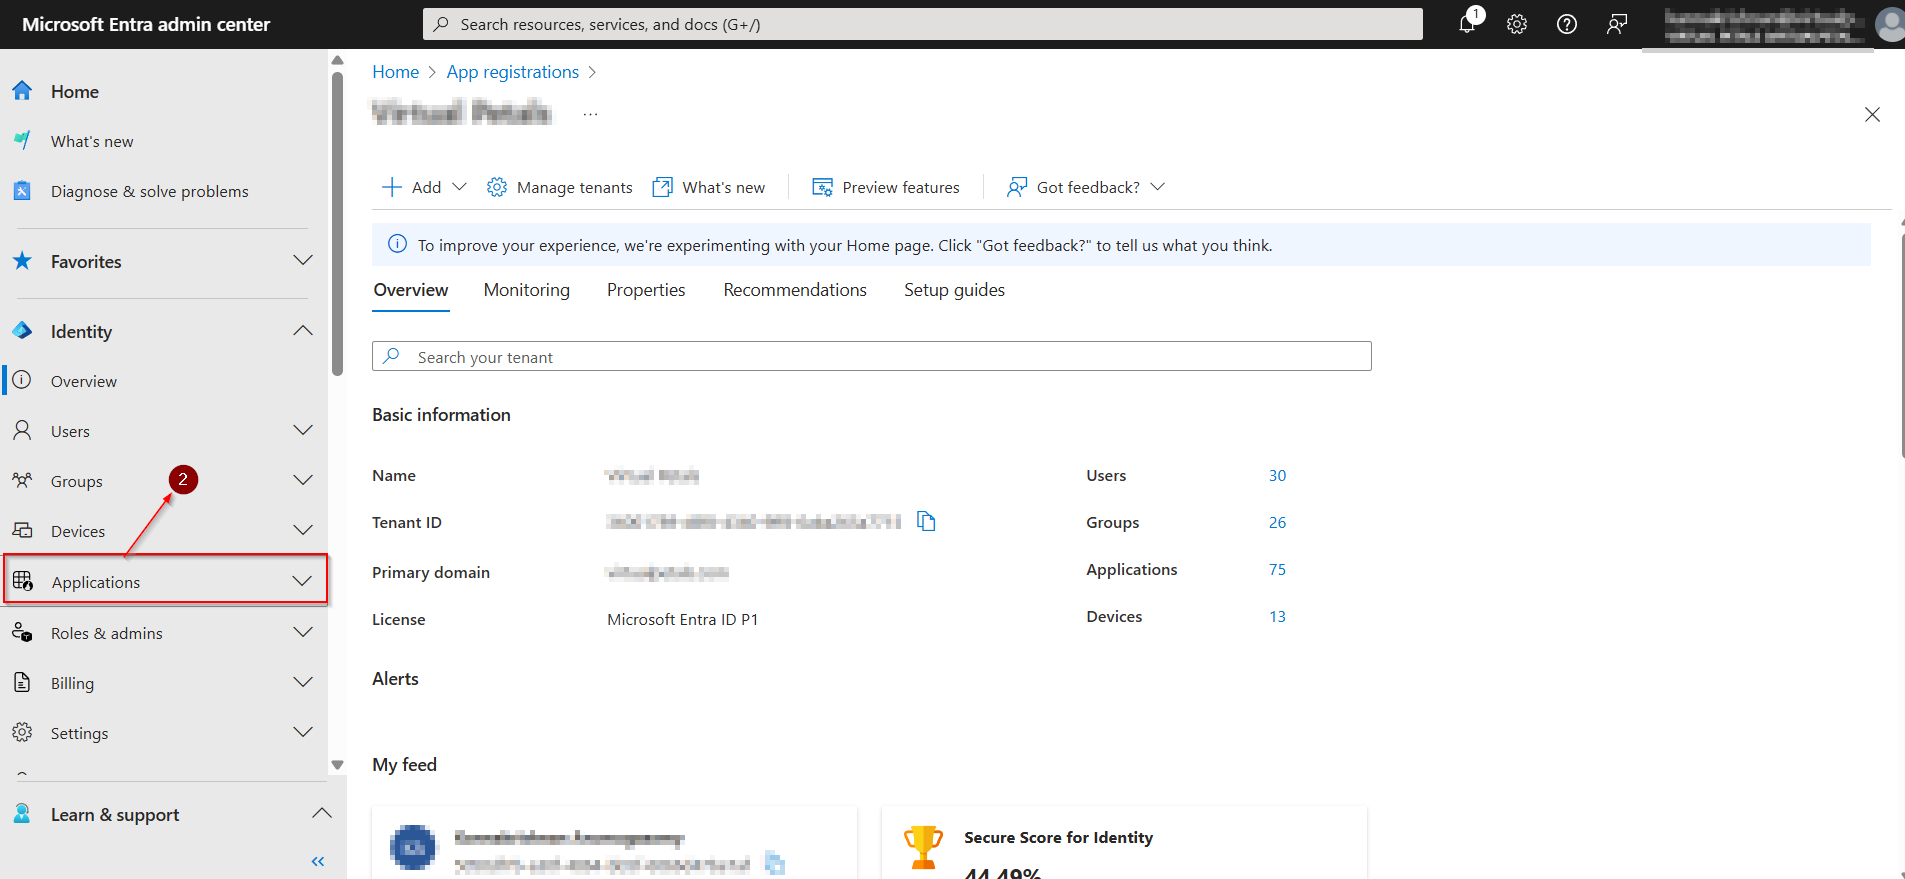Open Preview features

click(886, 187)
